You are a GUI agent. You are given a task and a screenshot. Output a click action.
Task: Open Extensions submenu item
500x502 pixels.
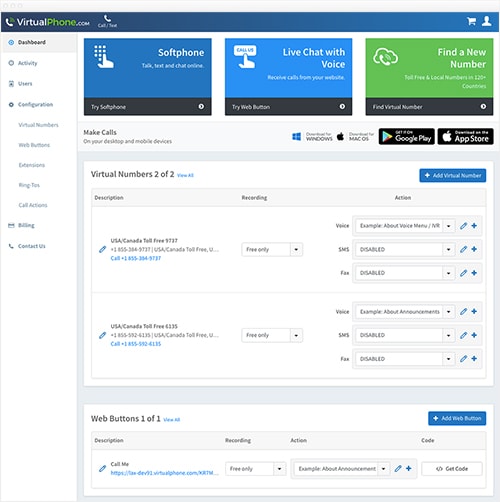point(32,165)
